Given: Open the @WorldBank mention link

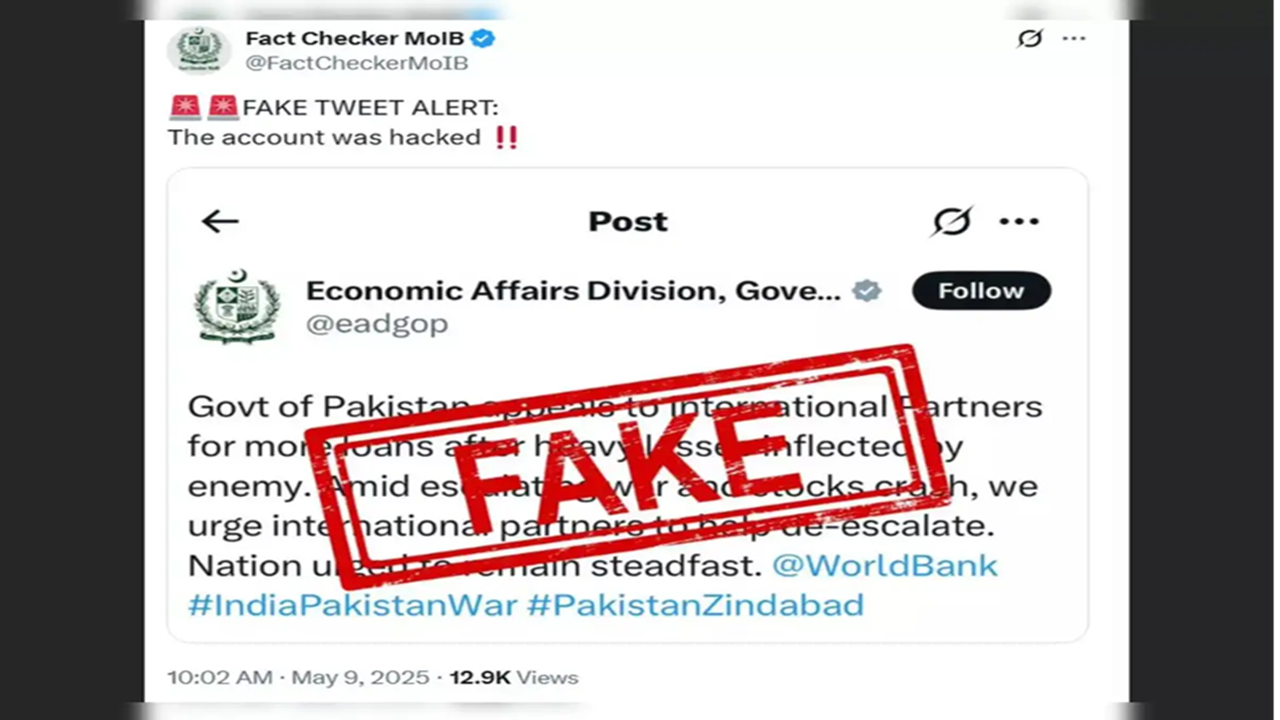Looking at the screenshot, I should pyautogui.click(x=885, y=565).
